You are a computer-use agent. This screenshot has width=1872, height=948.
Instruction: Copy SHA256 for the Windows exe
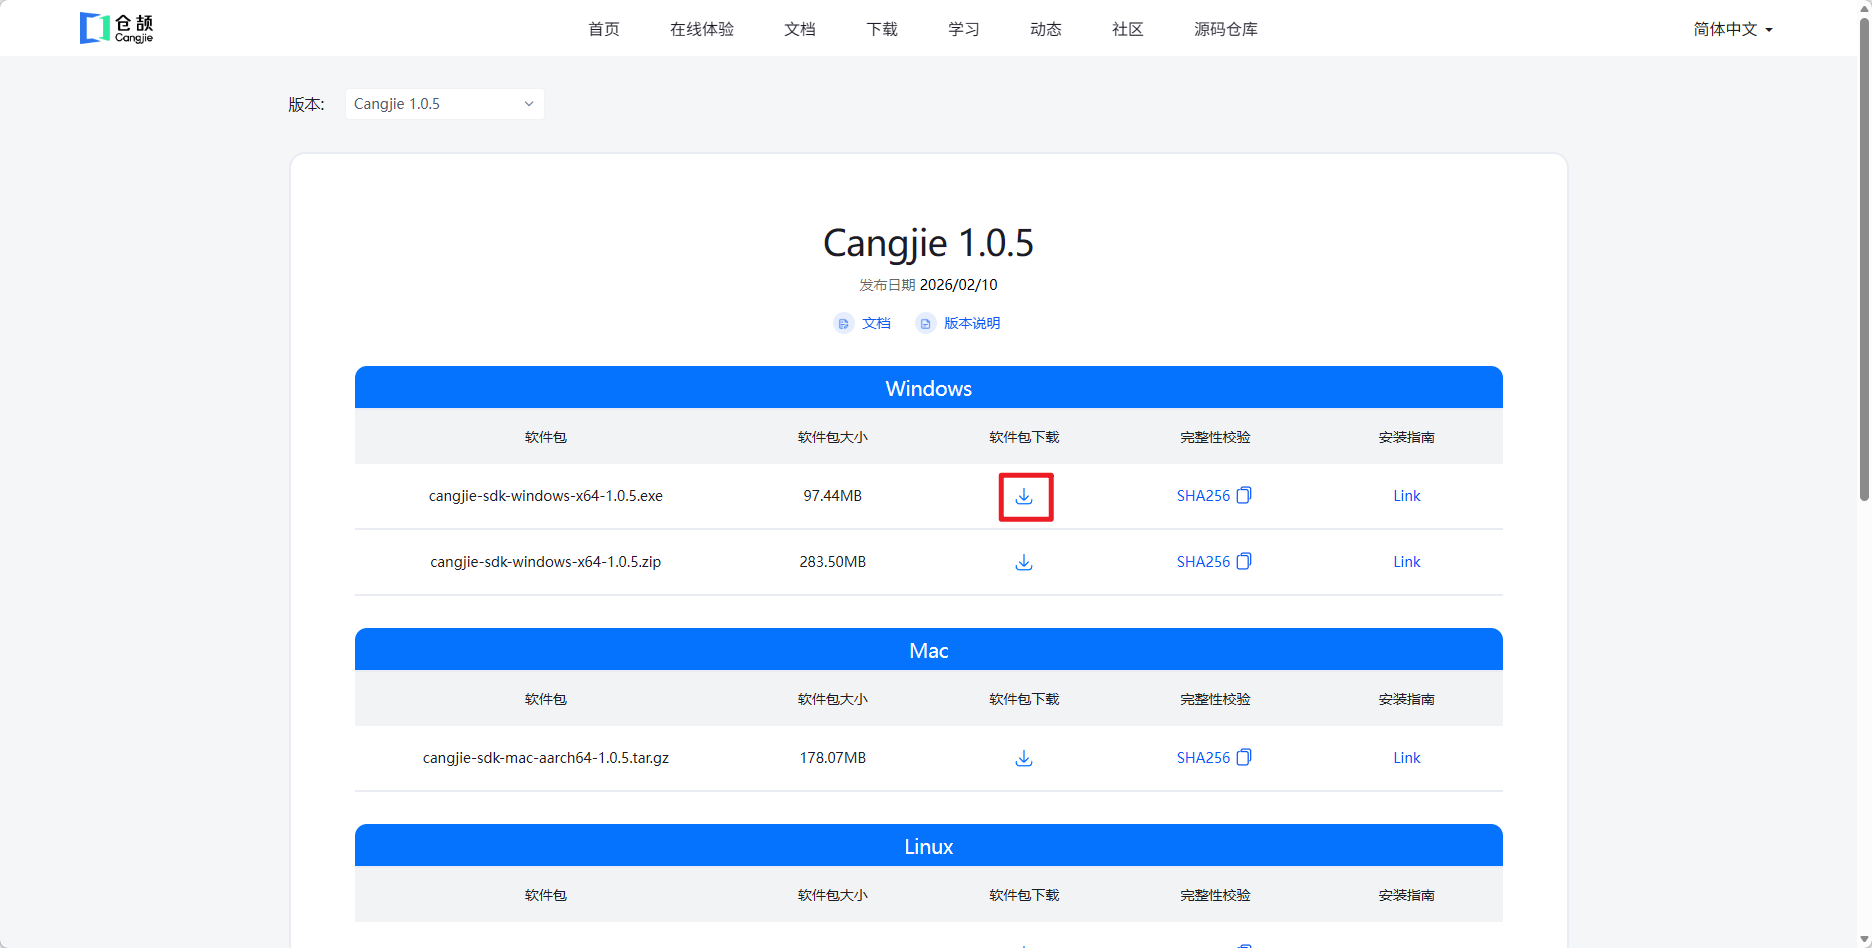coord(1243,496)
